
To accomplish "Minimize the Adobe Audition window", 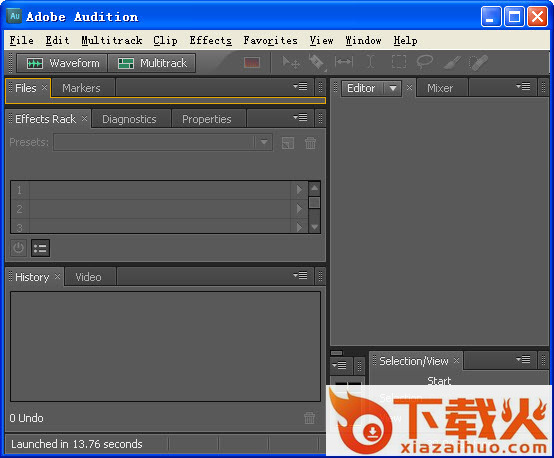I will pyautogui.click(x=491, y=16).
